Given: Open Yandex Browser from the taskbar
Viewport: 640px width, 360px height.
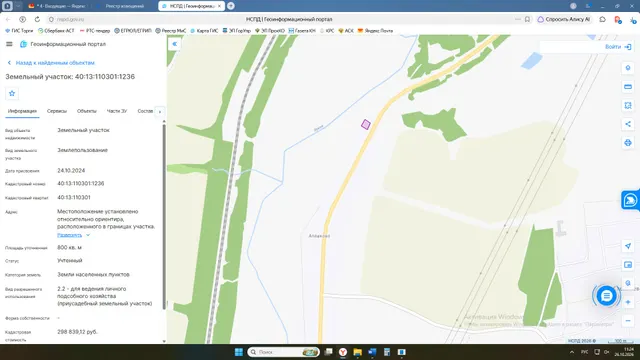Looking at the screenshot, I should [343, 352].
